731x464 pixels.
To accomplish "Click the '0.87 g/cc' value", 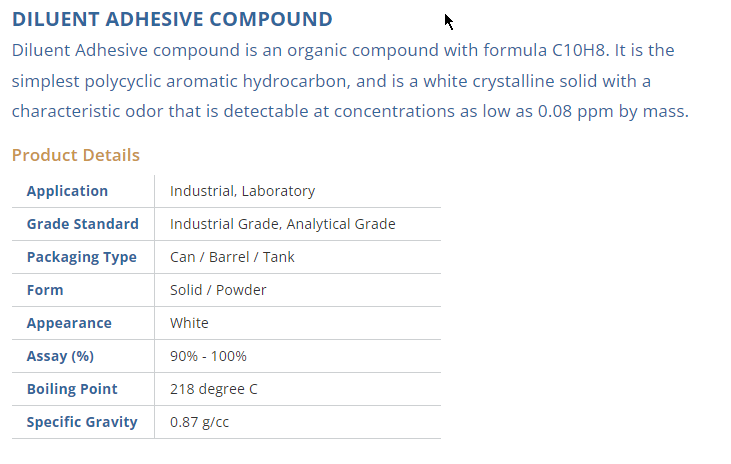I will (x=199, y=422).
